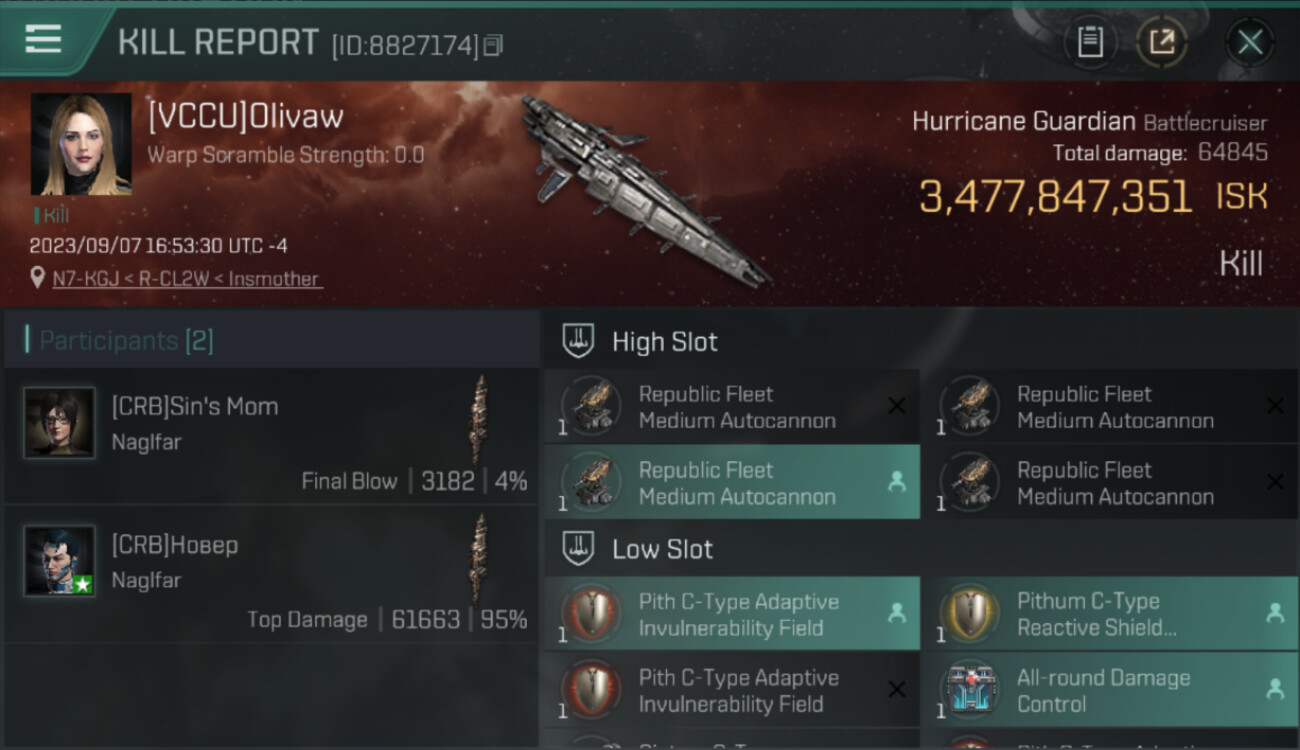Click the share export icon

[1162, 42]
